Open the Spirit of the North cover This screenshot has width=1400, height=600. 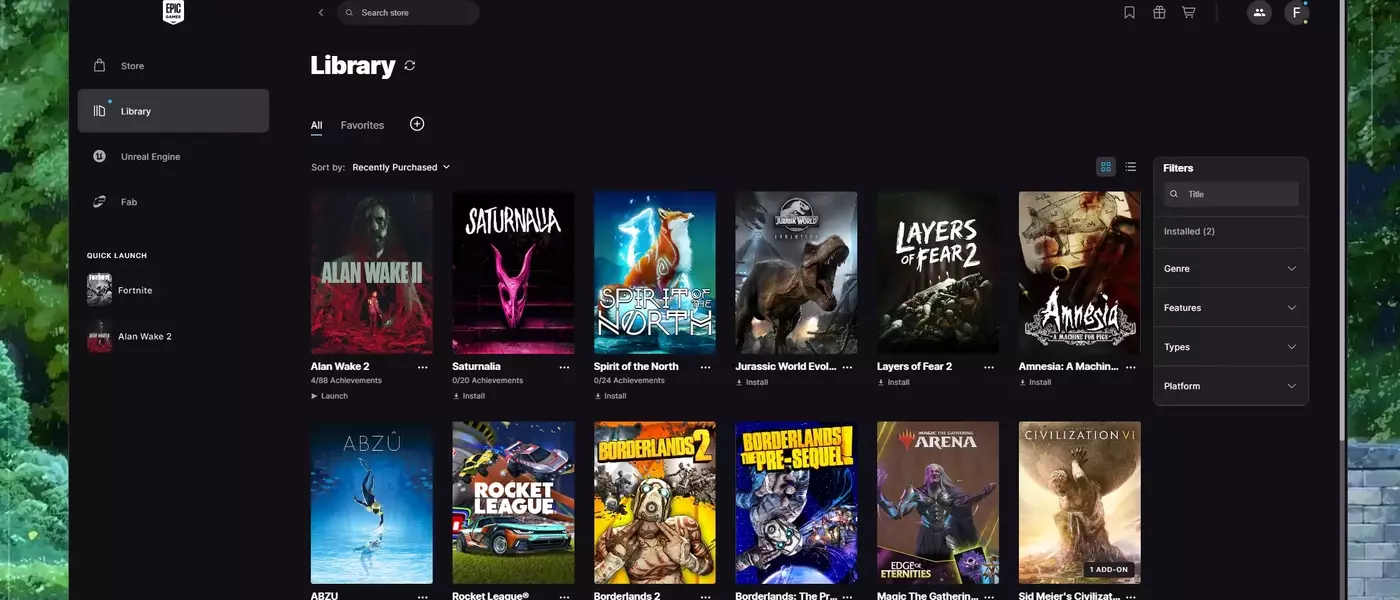(x=655, y=273)
